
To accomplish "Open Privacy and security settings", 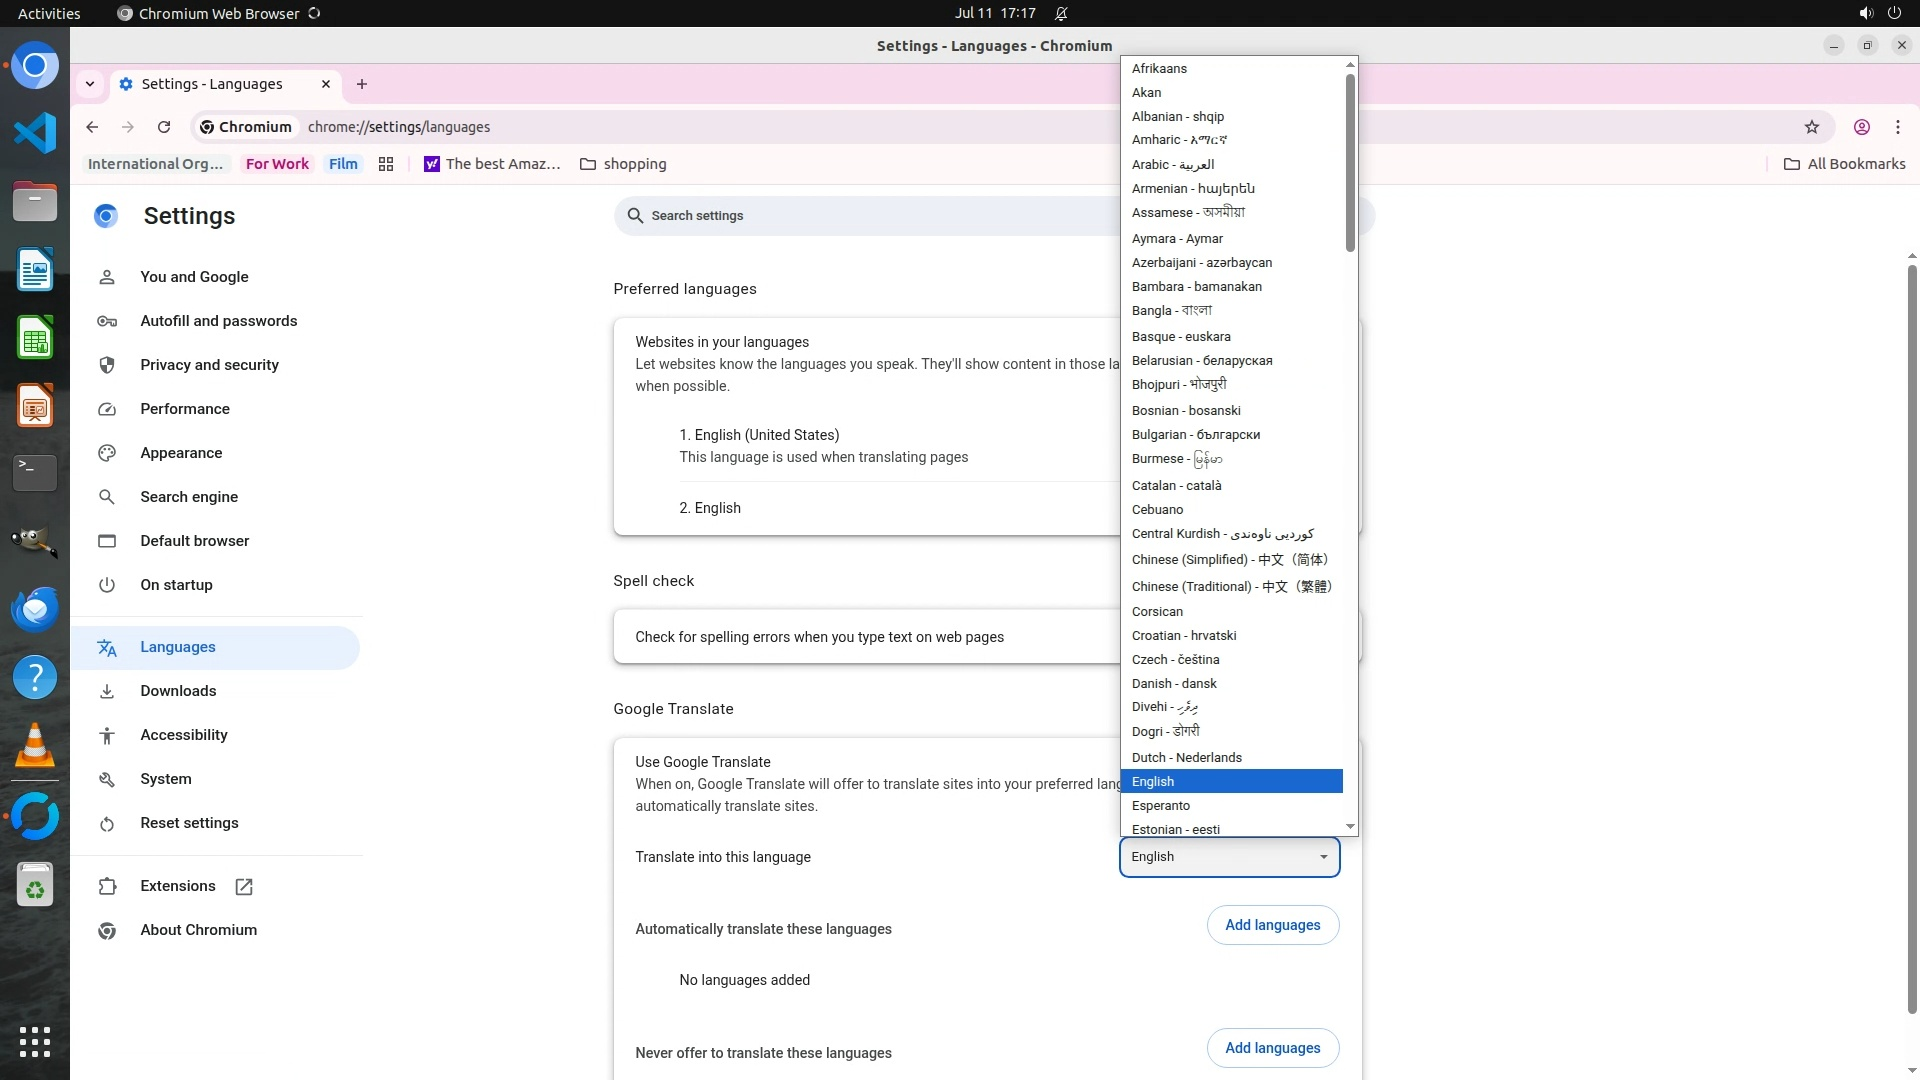I will pyautogui.click(x=209, y=365).
